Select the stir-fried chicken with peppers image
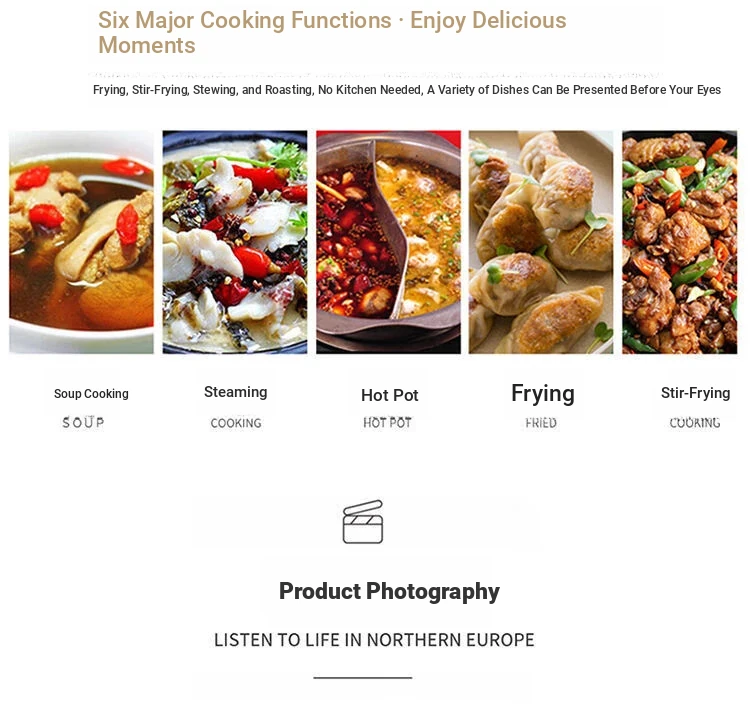Screen dimensions: 750x720 [680, 242]
